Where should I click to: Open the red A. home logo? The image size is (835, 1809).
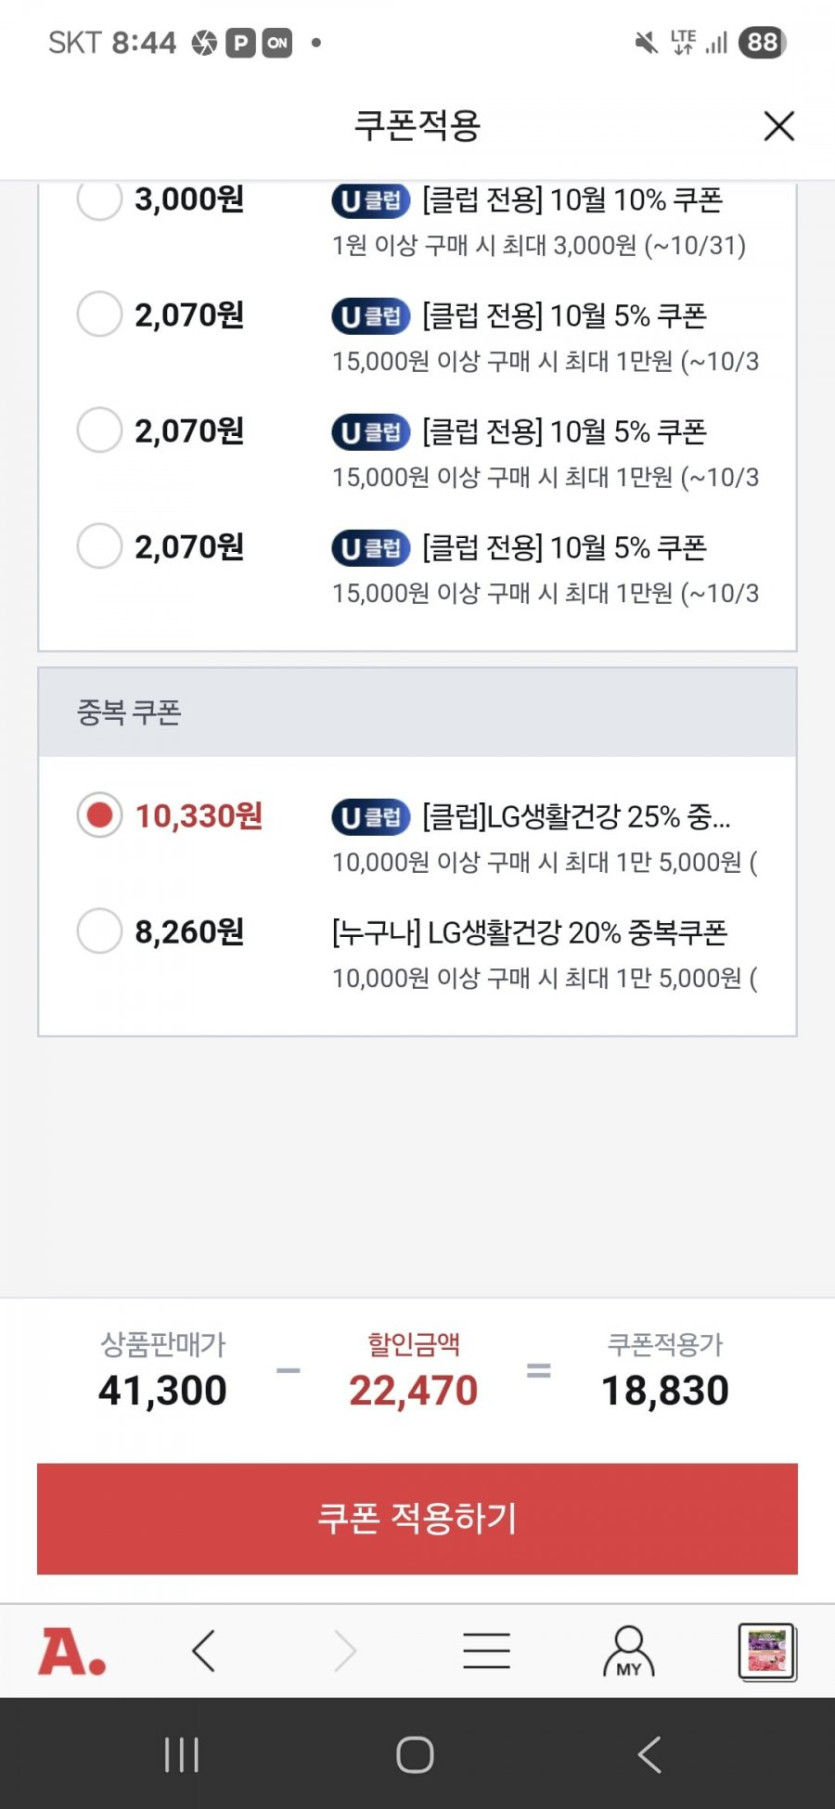(72, 1651)
